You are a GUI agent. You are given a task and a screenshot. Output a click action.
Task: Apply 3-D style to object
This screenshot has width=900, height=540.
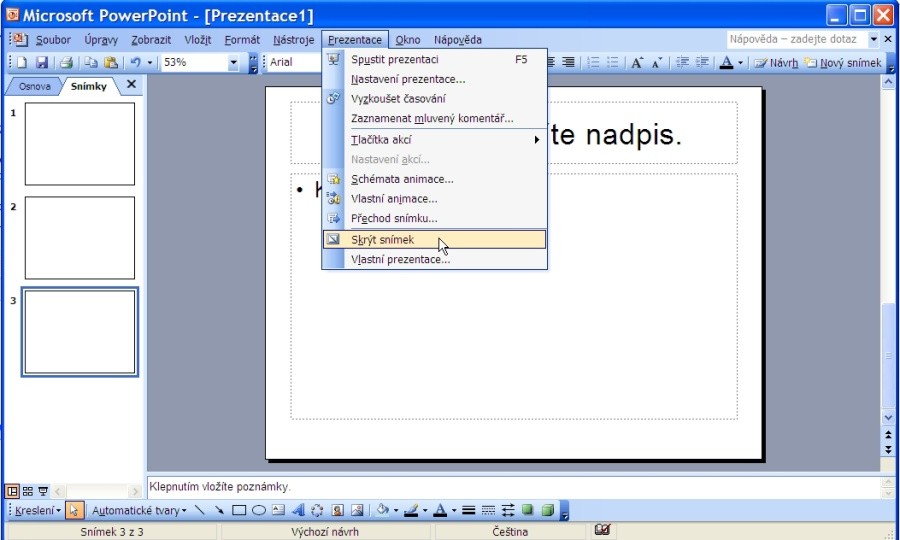pos(548,510)
